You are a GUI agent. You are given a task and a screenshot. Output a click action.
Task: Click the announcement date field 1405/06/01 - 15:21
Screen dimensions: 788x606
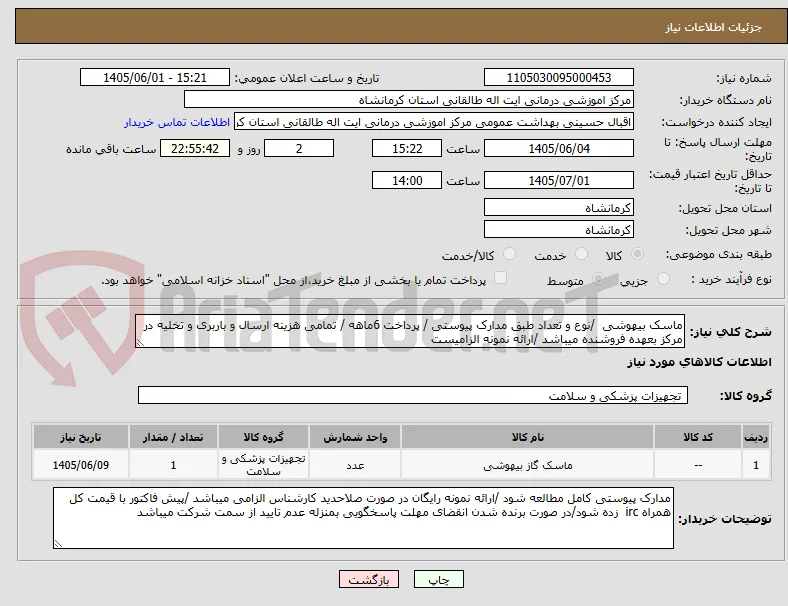tap(155, 78)
